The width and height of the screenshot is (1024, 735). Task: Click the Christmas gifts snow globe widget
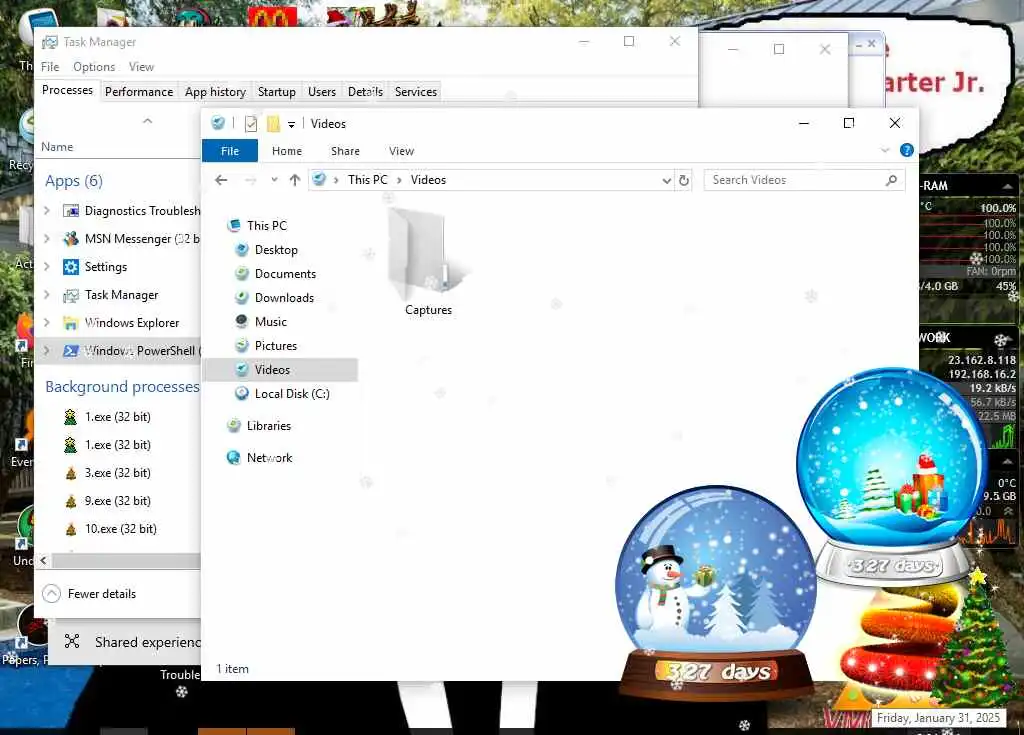click(892, 477)
